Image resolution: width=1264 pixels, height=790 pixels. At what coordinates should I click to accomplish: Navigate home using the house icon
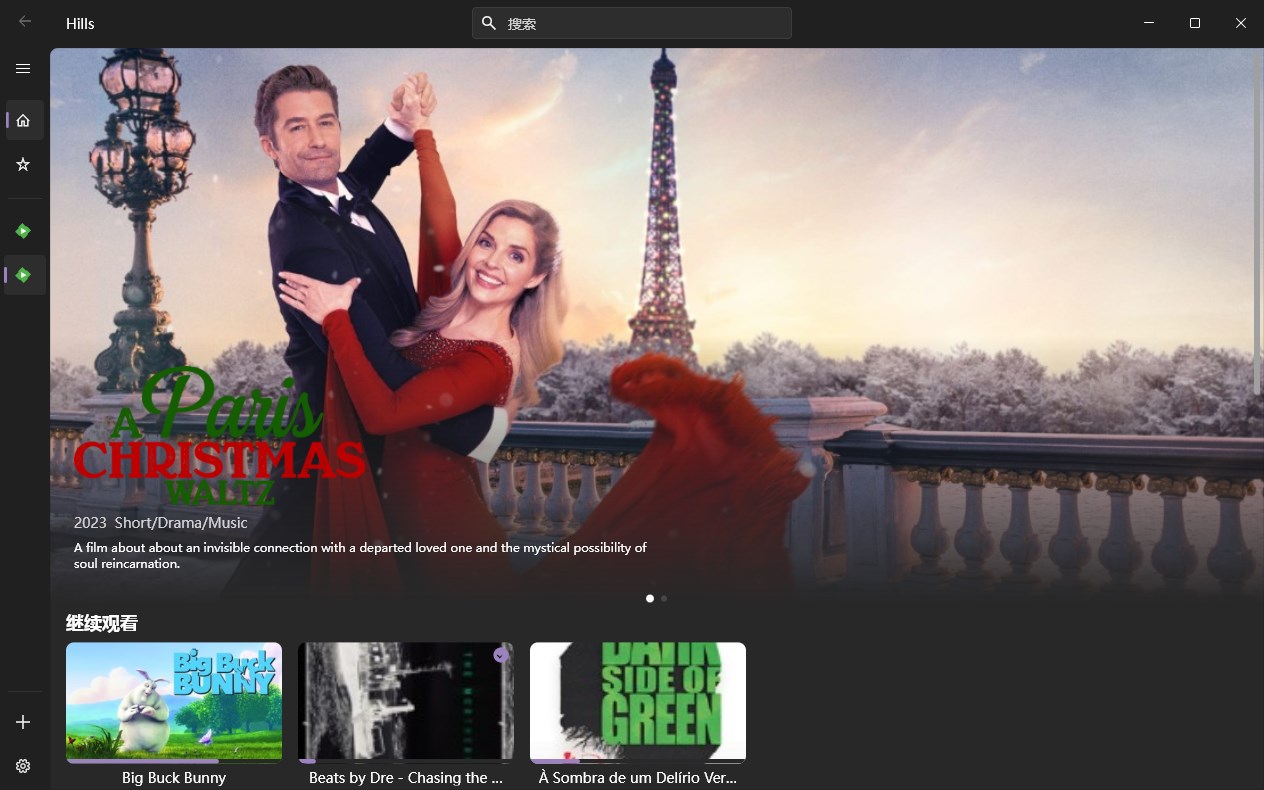pyautogui.click(x=23, y=119)
